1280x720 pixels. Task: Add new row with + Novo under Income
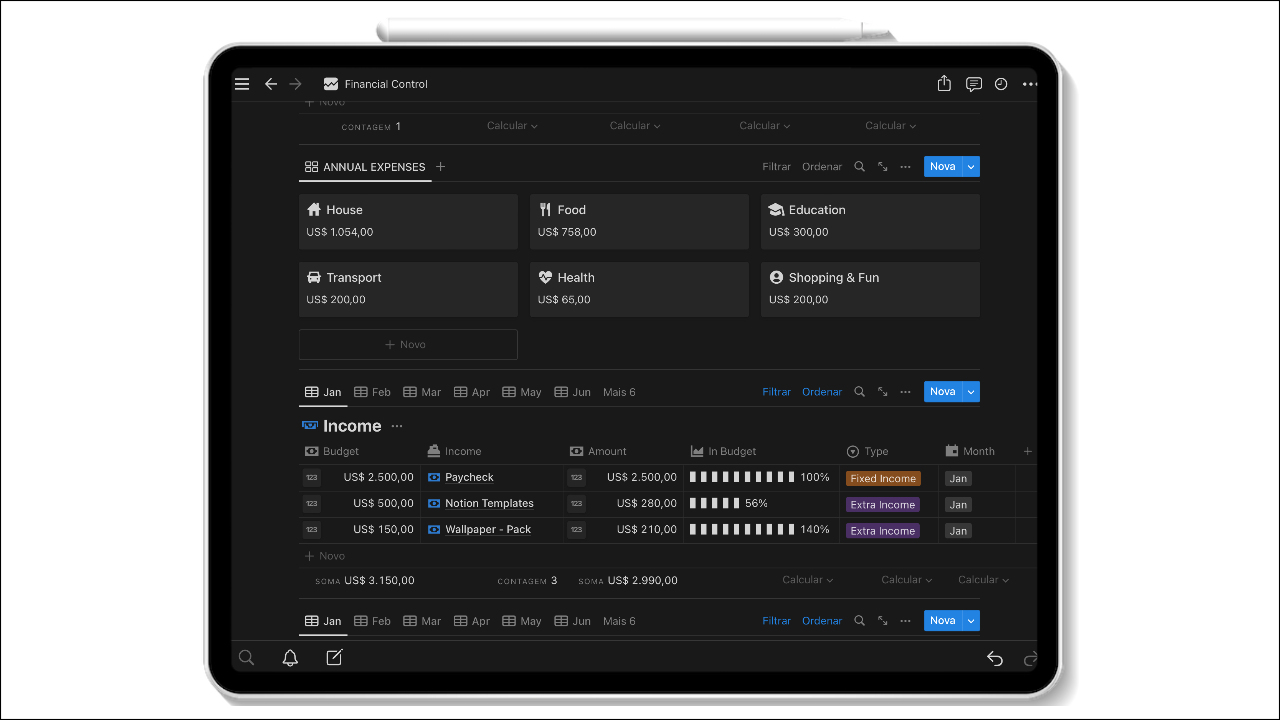tap(325, 556)
